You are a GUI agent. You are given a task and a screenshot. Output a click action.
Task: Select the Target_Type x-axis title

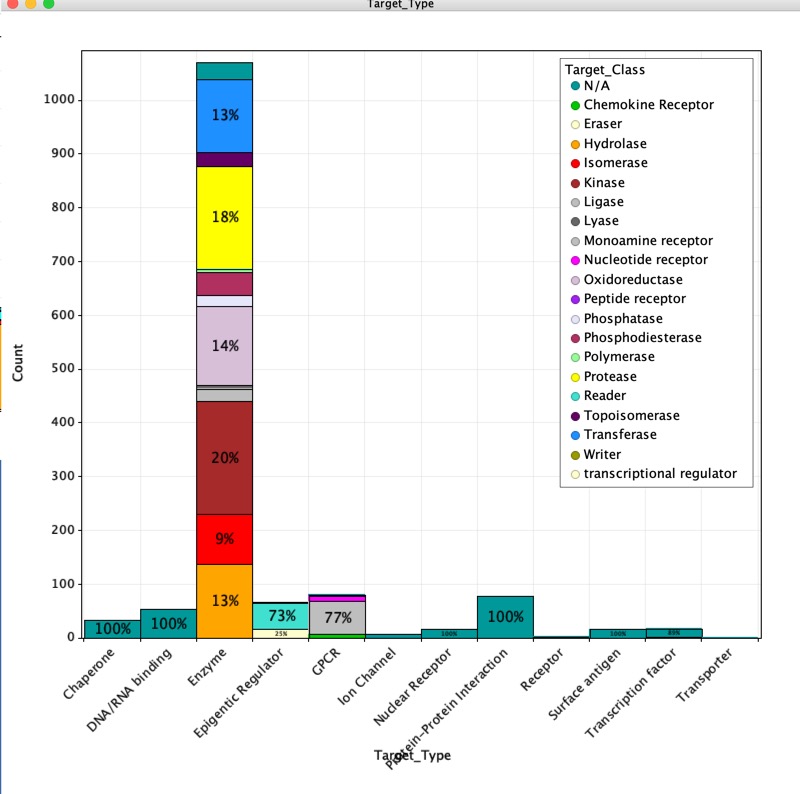(x=412, y=755)
